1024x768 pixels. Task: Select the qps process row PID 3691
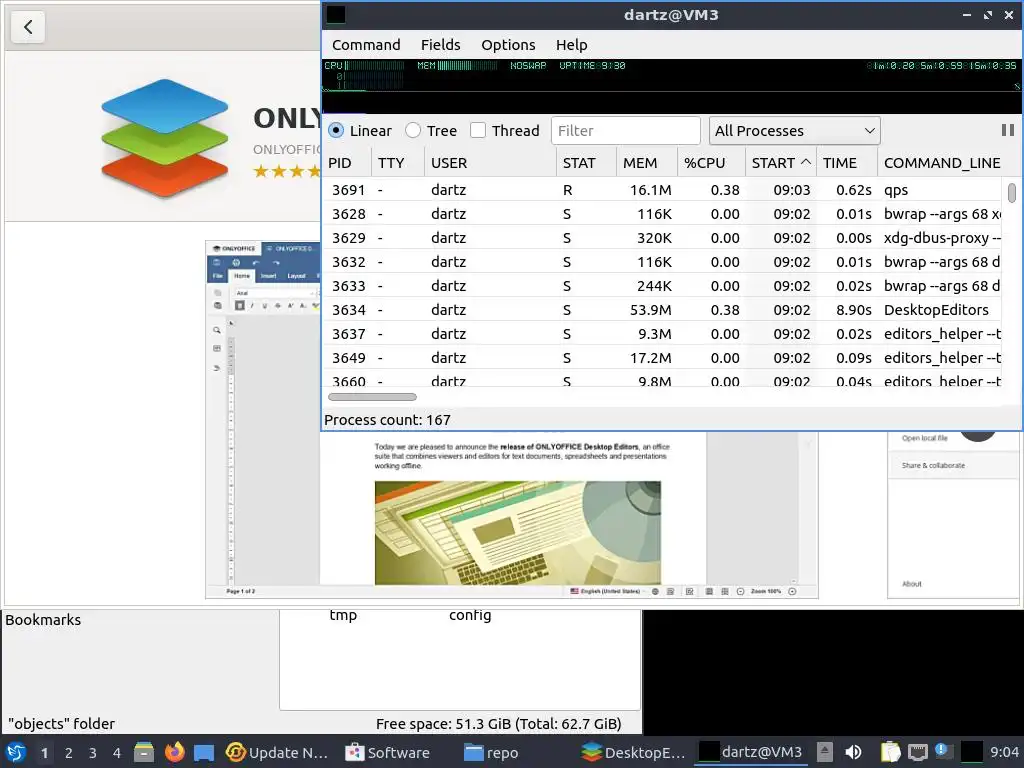[662, 190]
